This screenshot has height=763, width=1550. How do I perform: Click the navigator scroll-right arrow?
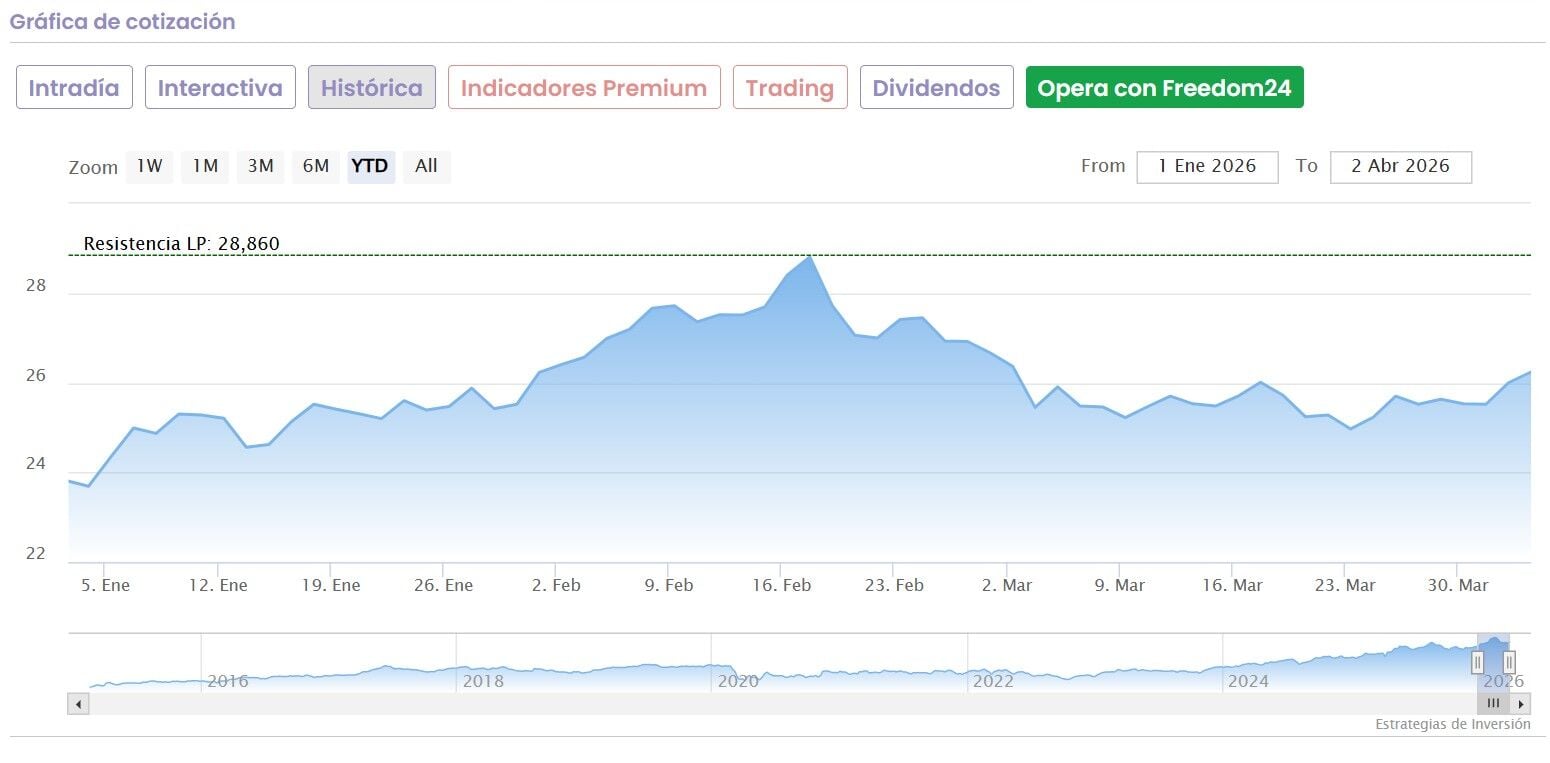click(1521, 704)
